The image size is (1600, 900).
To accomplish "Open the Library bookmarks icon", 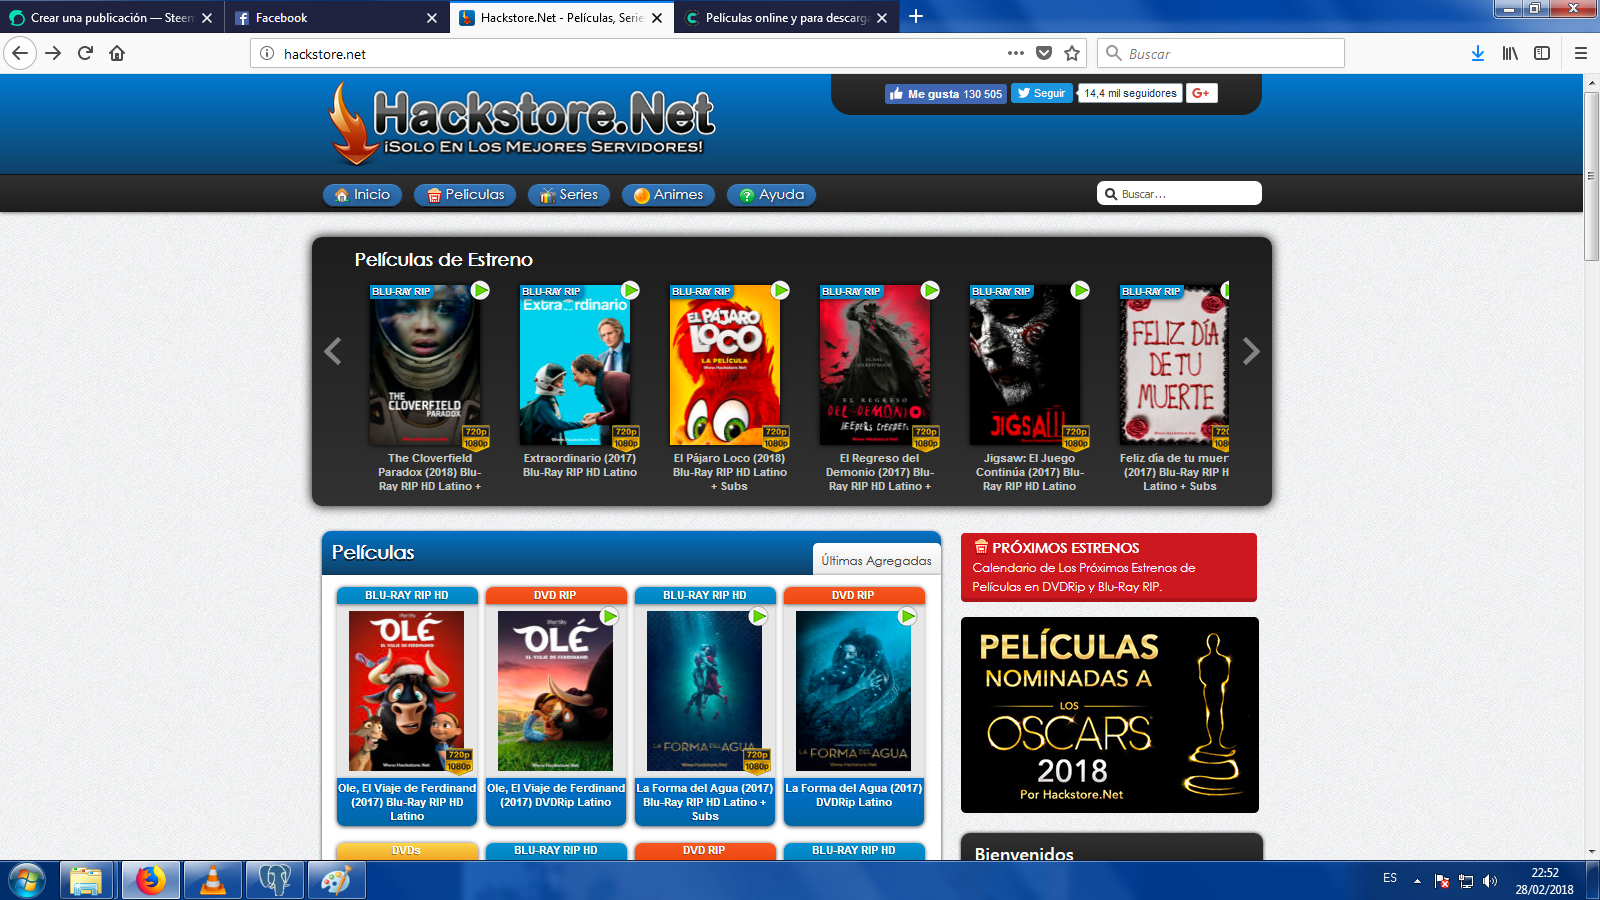I will pos(1510,53).
